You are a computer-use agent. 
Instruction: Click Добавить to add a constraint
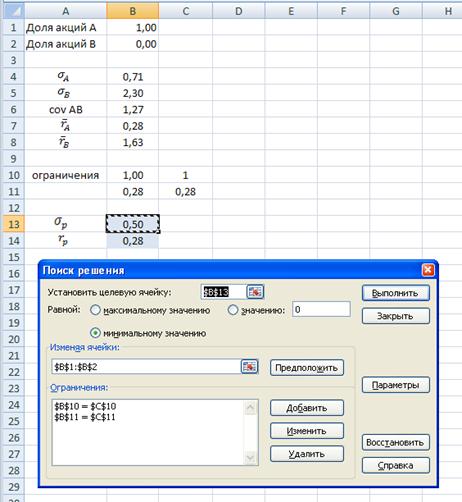coord(307,408)
